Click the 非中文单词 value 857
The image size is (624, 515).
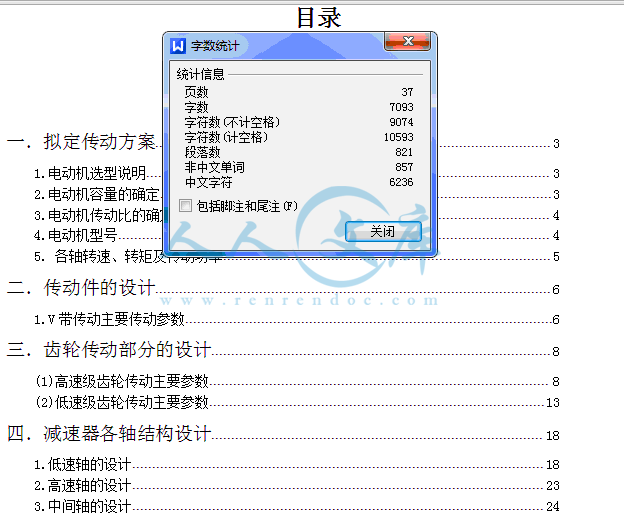tap(404, 167)
